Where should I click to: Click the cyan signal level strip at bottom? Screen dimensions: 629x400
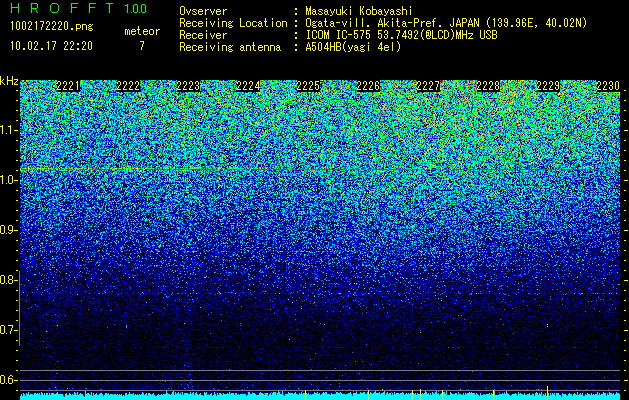pos(320,396)
